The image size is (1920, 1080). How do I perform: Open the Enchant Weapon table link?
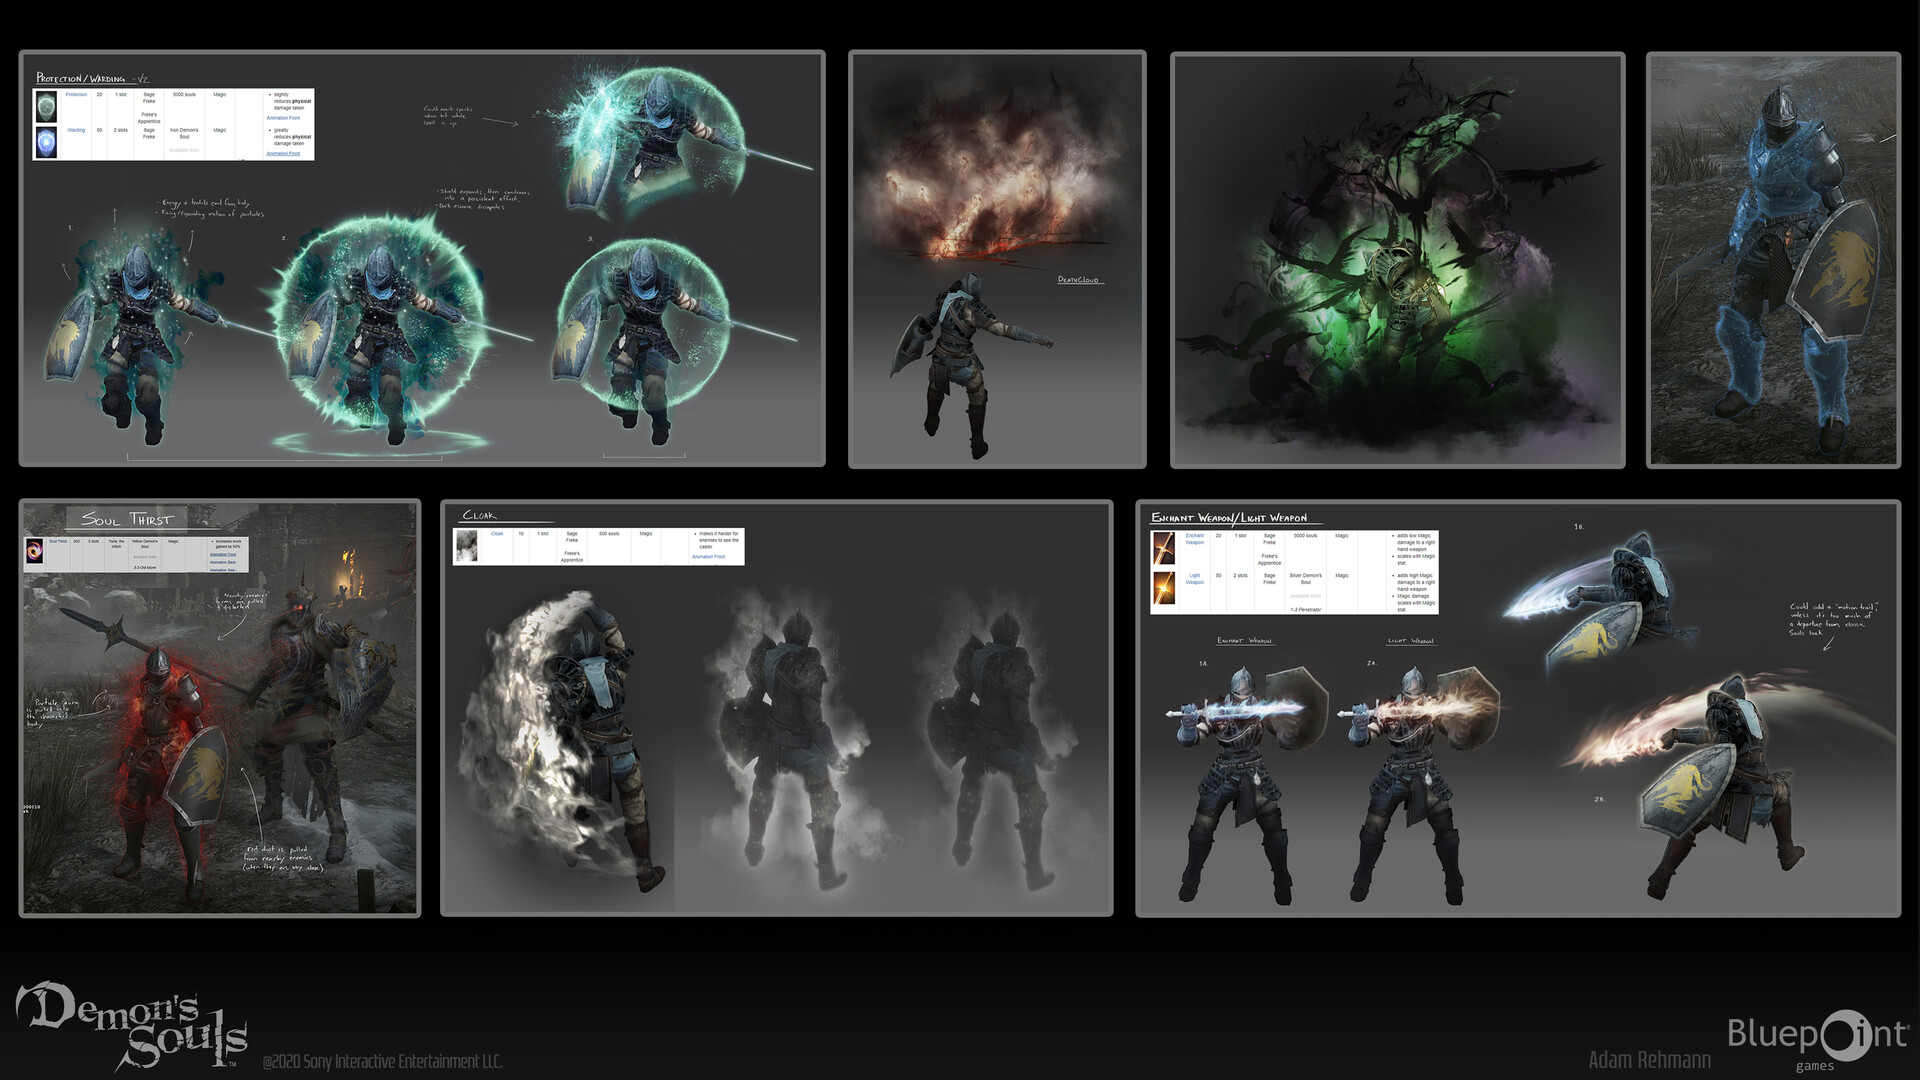[1195, 539]
